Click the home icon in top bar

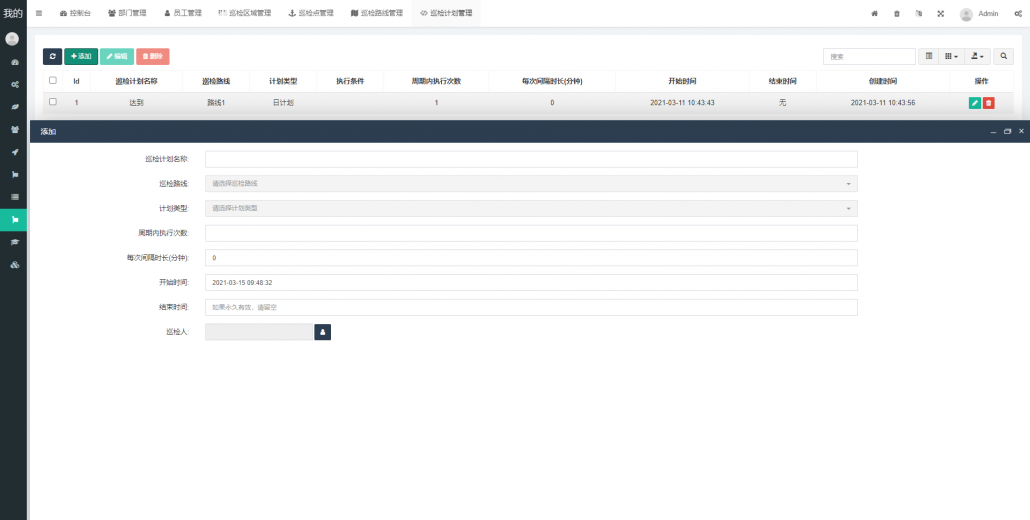[874, 14]
